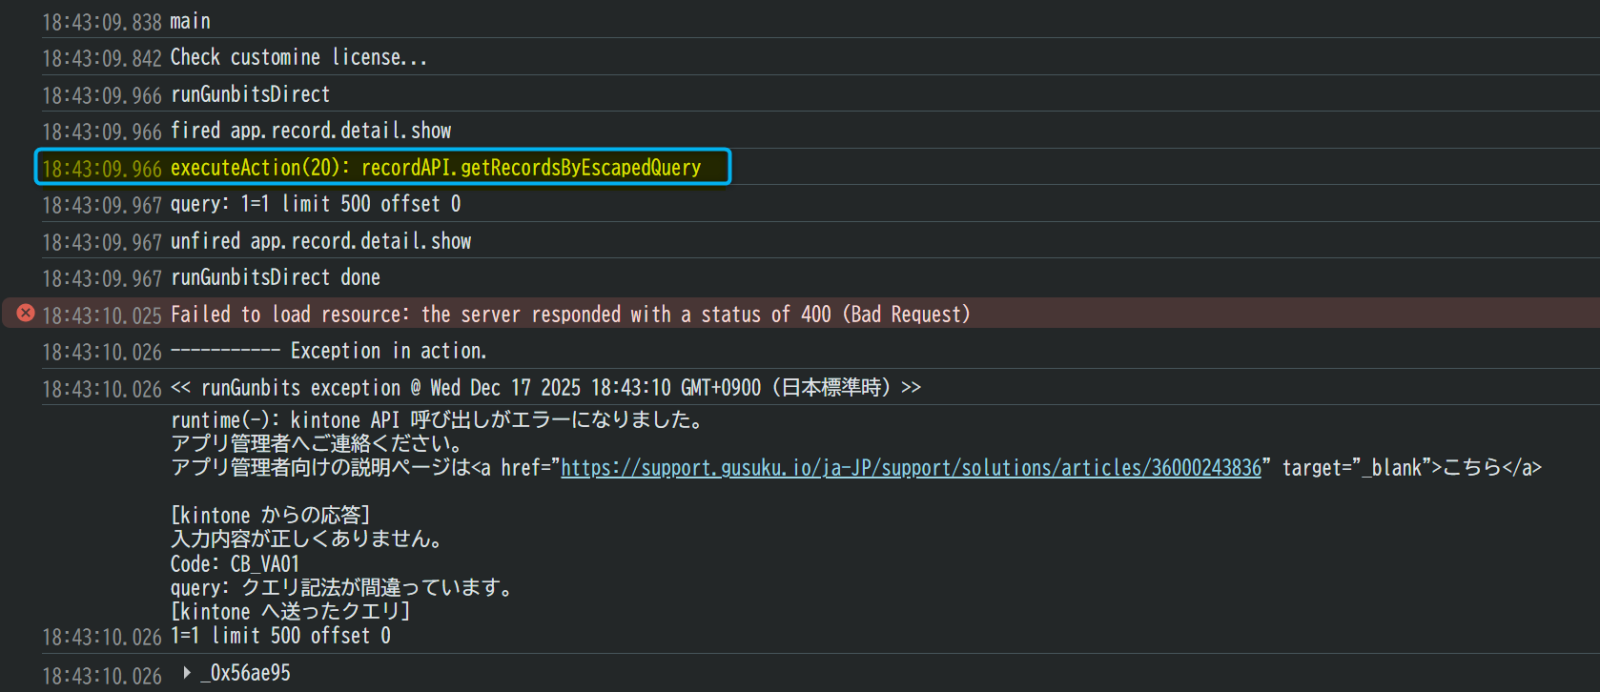Select the 'クエリ記法が間違っています' query error text
Screen dimensions: 1600x692
(376, 588)
